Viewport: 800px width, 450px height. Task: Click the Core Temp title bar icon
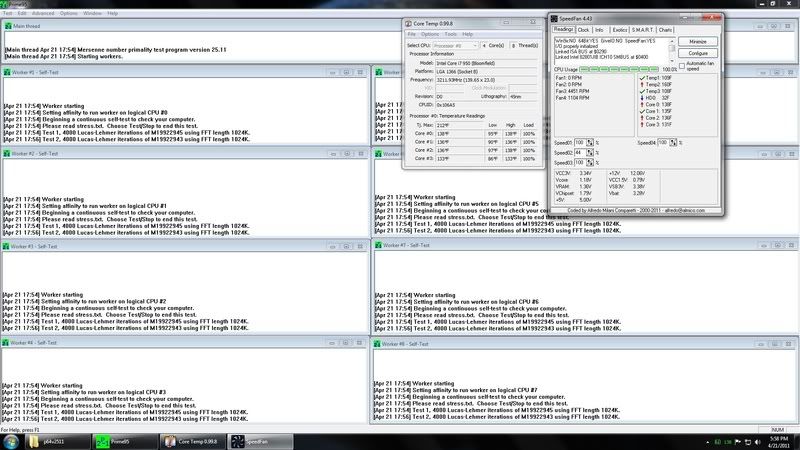pyautogui.click(x=408, y=23)
